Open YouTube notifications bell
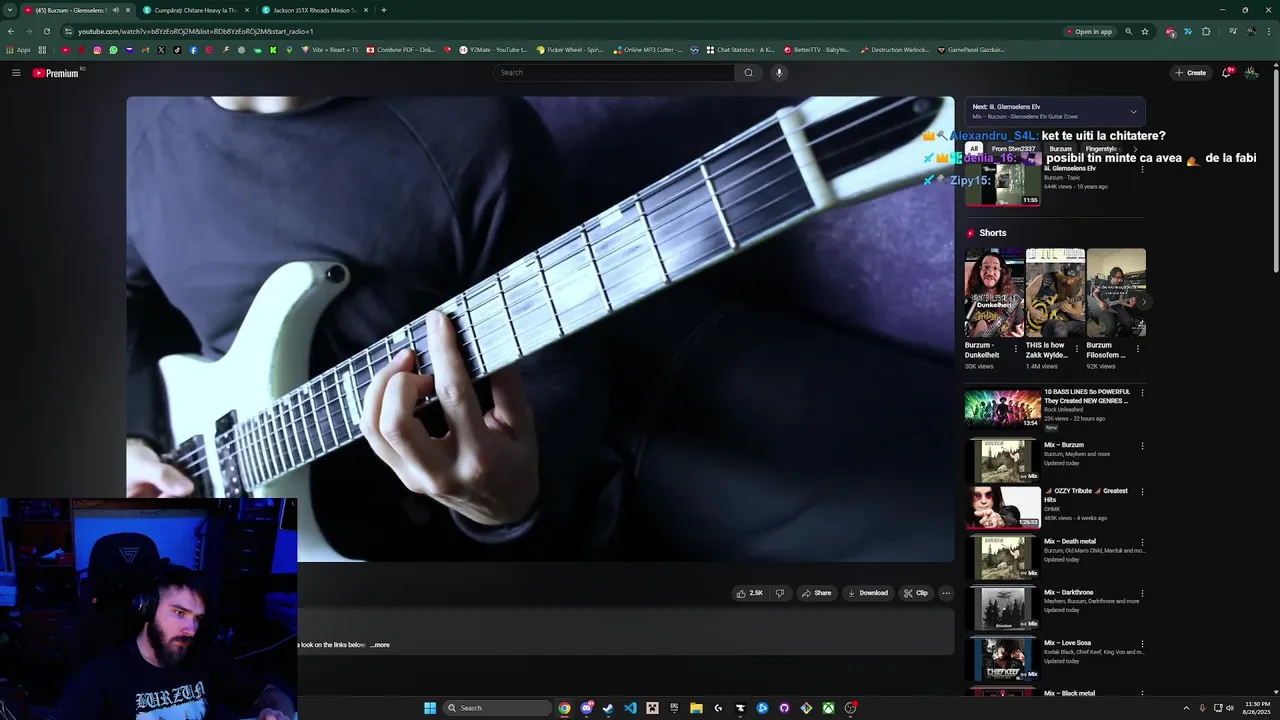 [1227, 73]
